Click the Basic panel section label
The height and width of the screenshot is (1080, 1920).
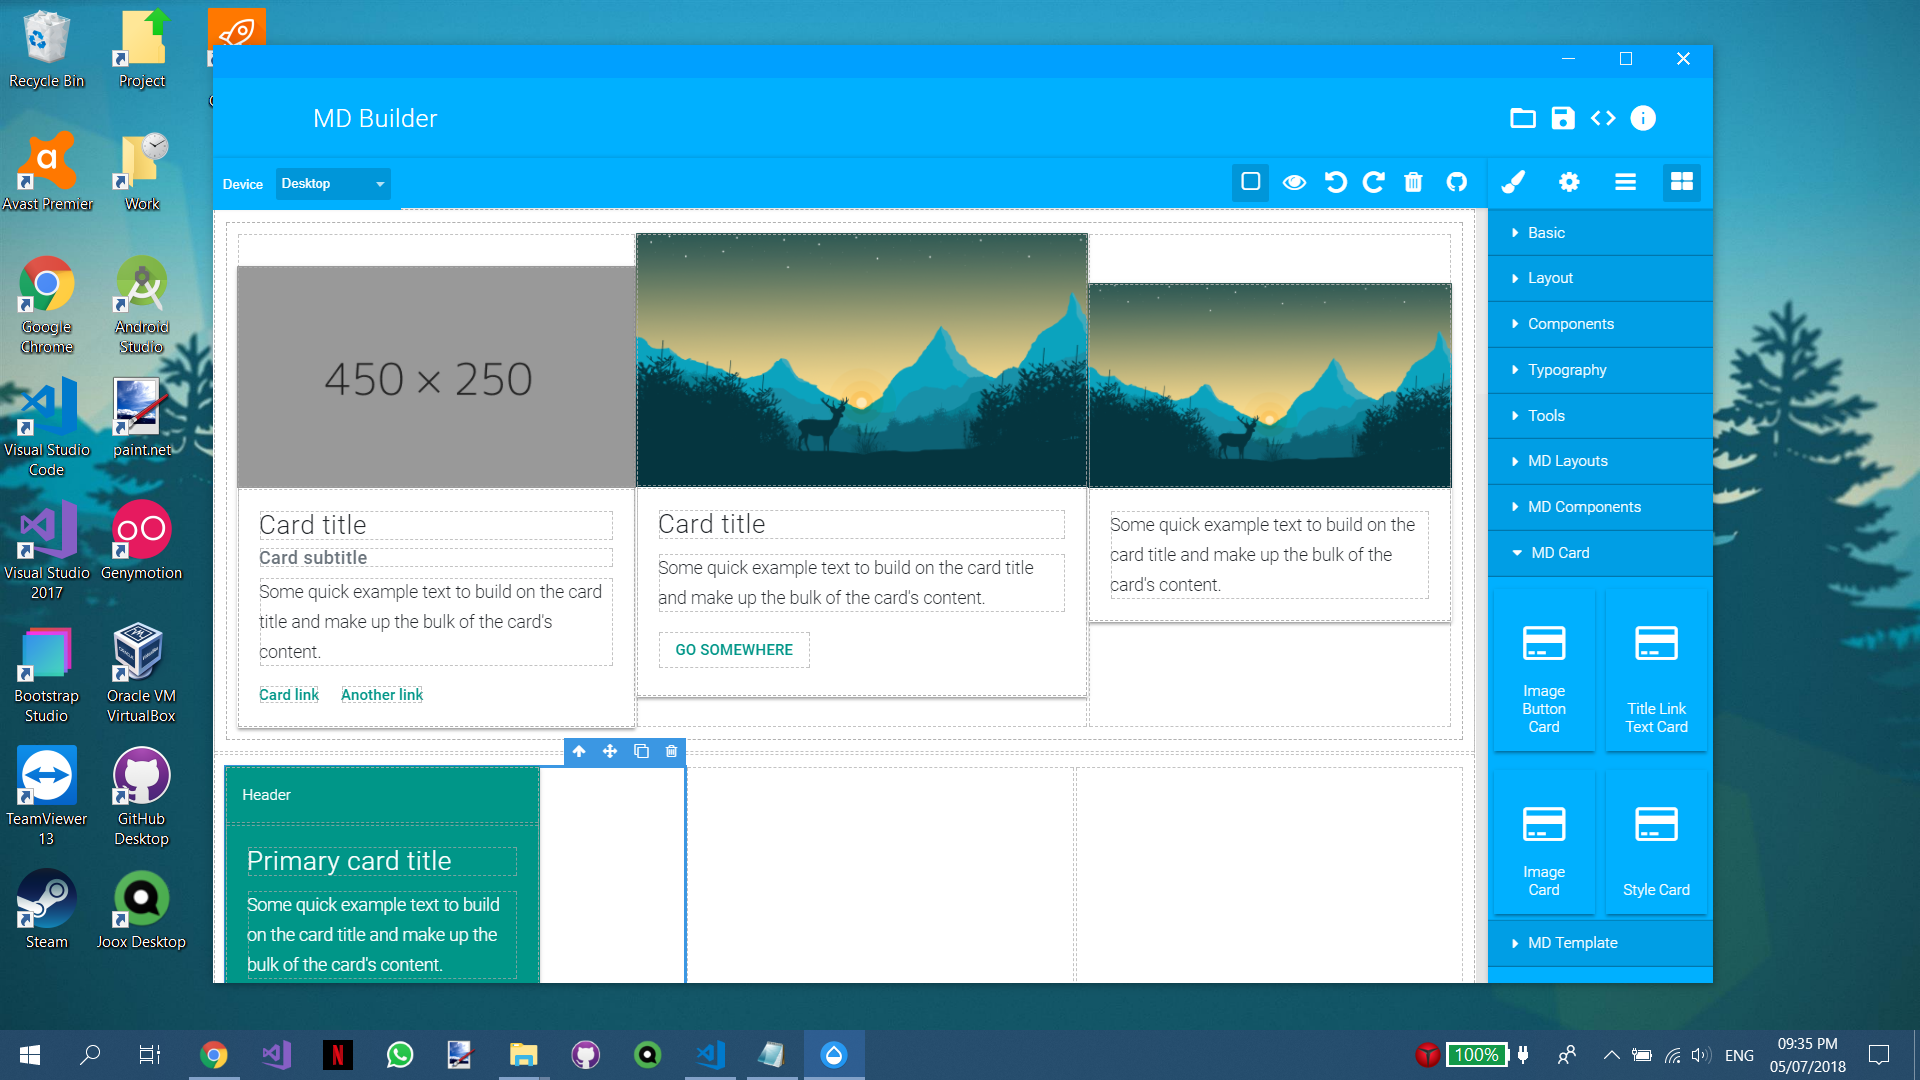coord(1545,232)
